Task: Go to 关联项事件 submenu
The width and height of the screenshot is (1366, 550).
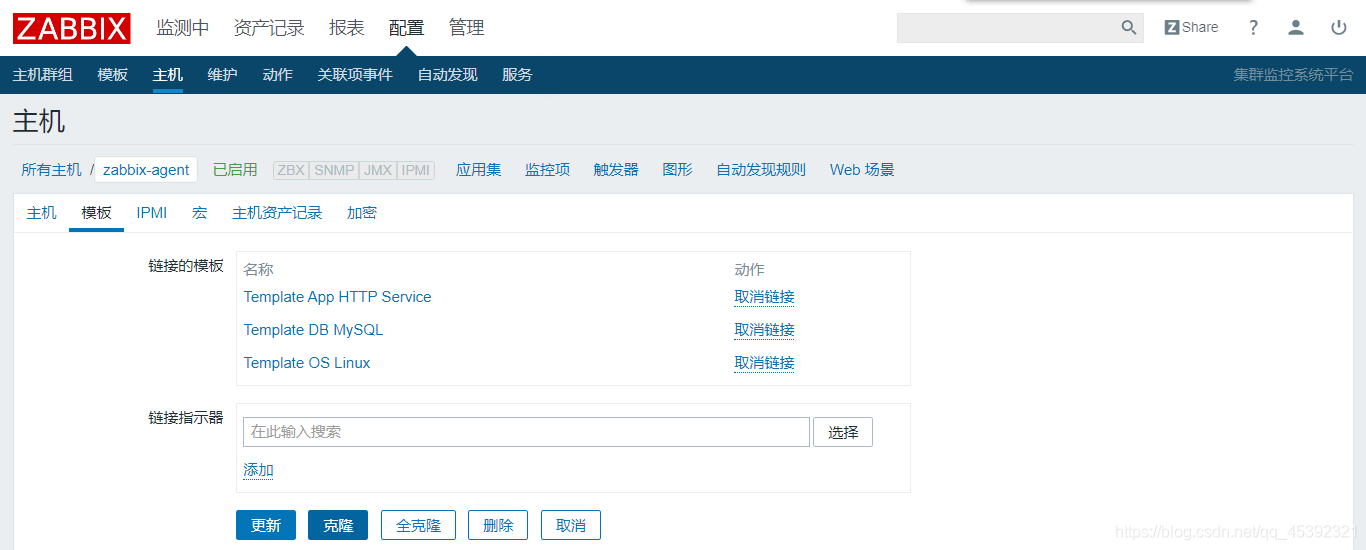Action: coord(355,75)
